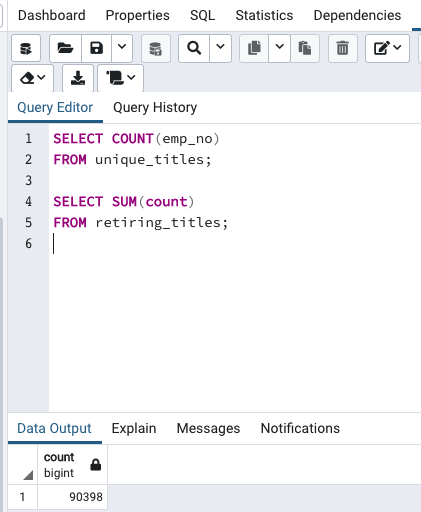Image resolution: width=421 pixels, height=512 pixels.
Task: Delete rows with the trash icon
Action: point(343,48)
